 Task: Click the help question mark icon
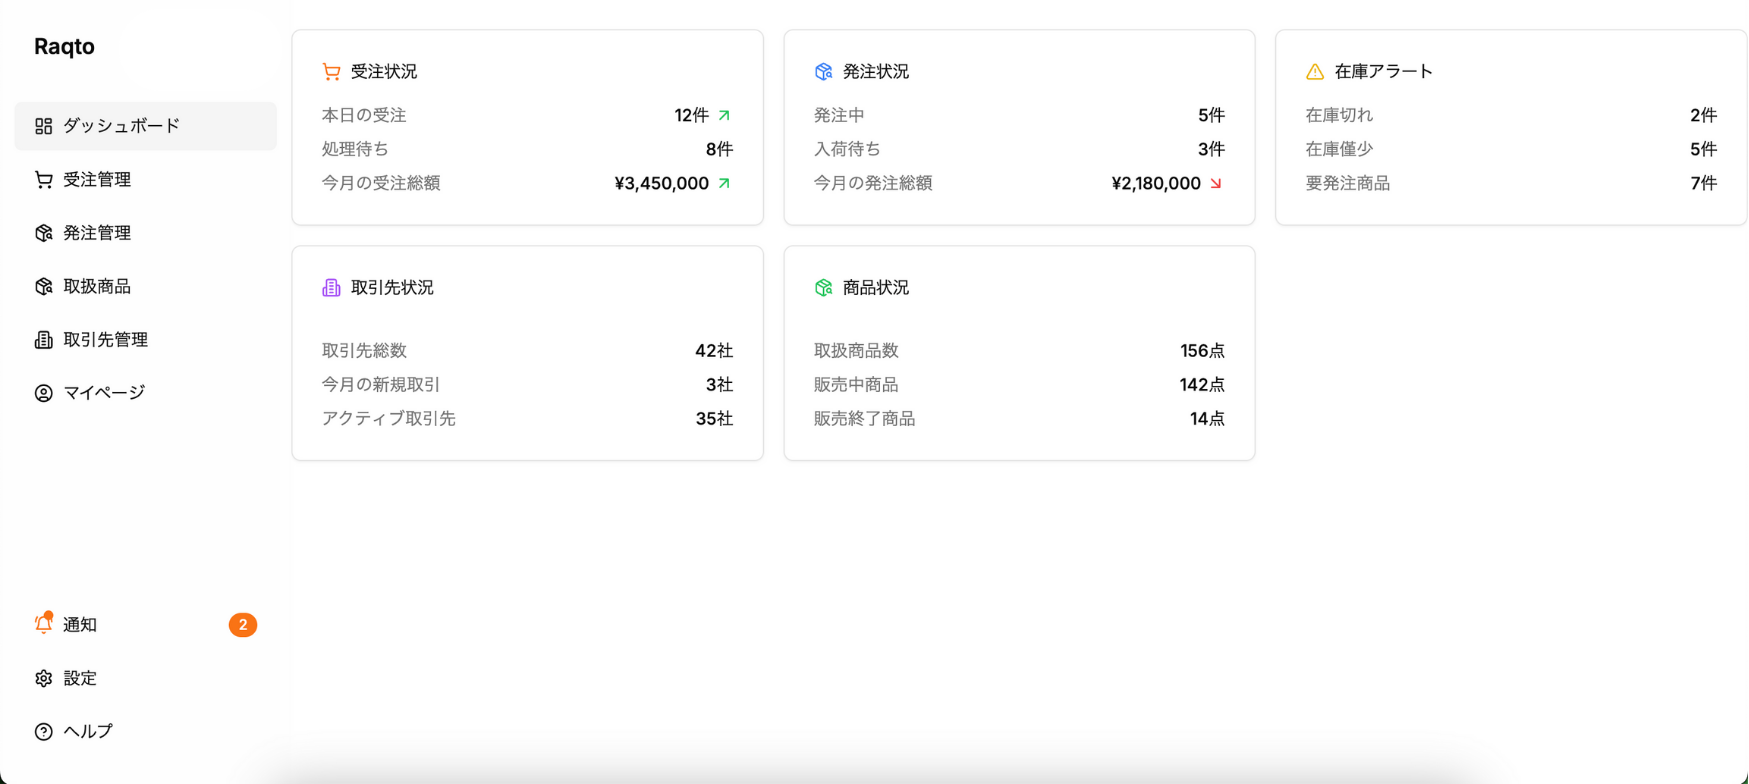coord(43,732)
